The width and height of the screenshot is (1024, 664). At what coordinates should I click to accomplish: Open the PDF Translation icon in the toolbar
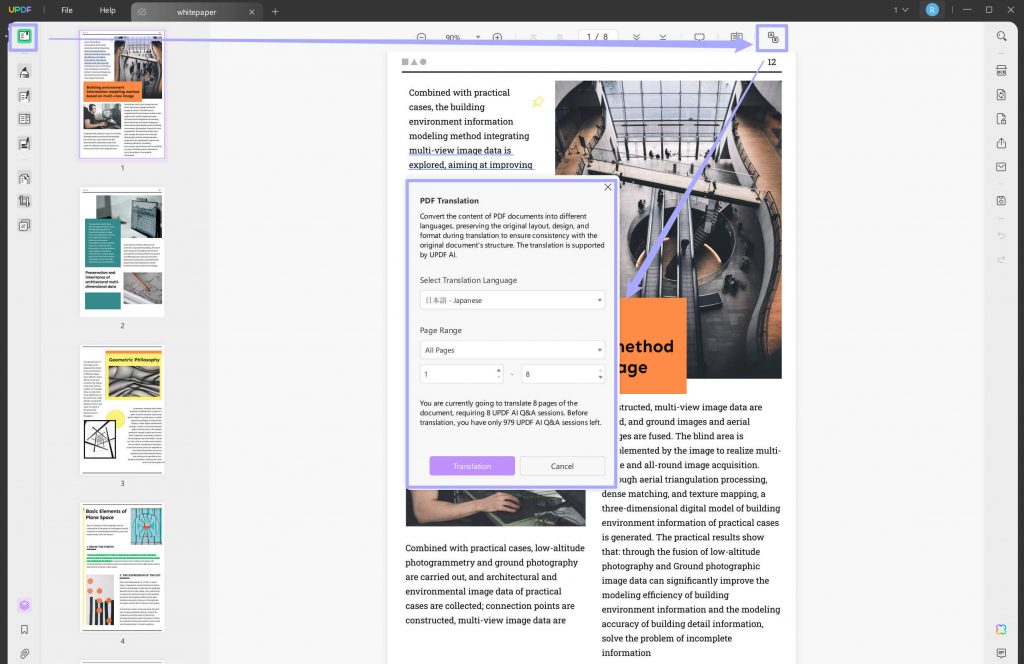pyautogui.click(x=771, y=37)
